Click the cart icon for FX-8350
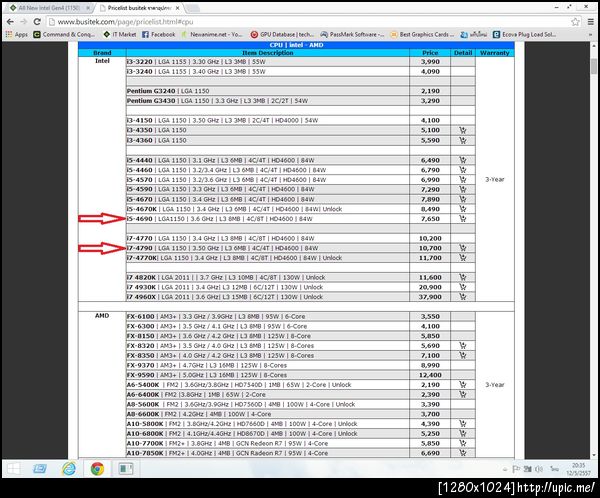This screenshot has height=498, width=600. tap(463, 355)
